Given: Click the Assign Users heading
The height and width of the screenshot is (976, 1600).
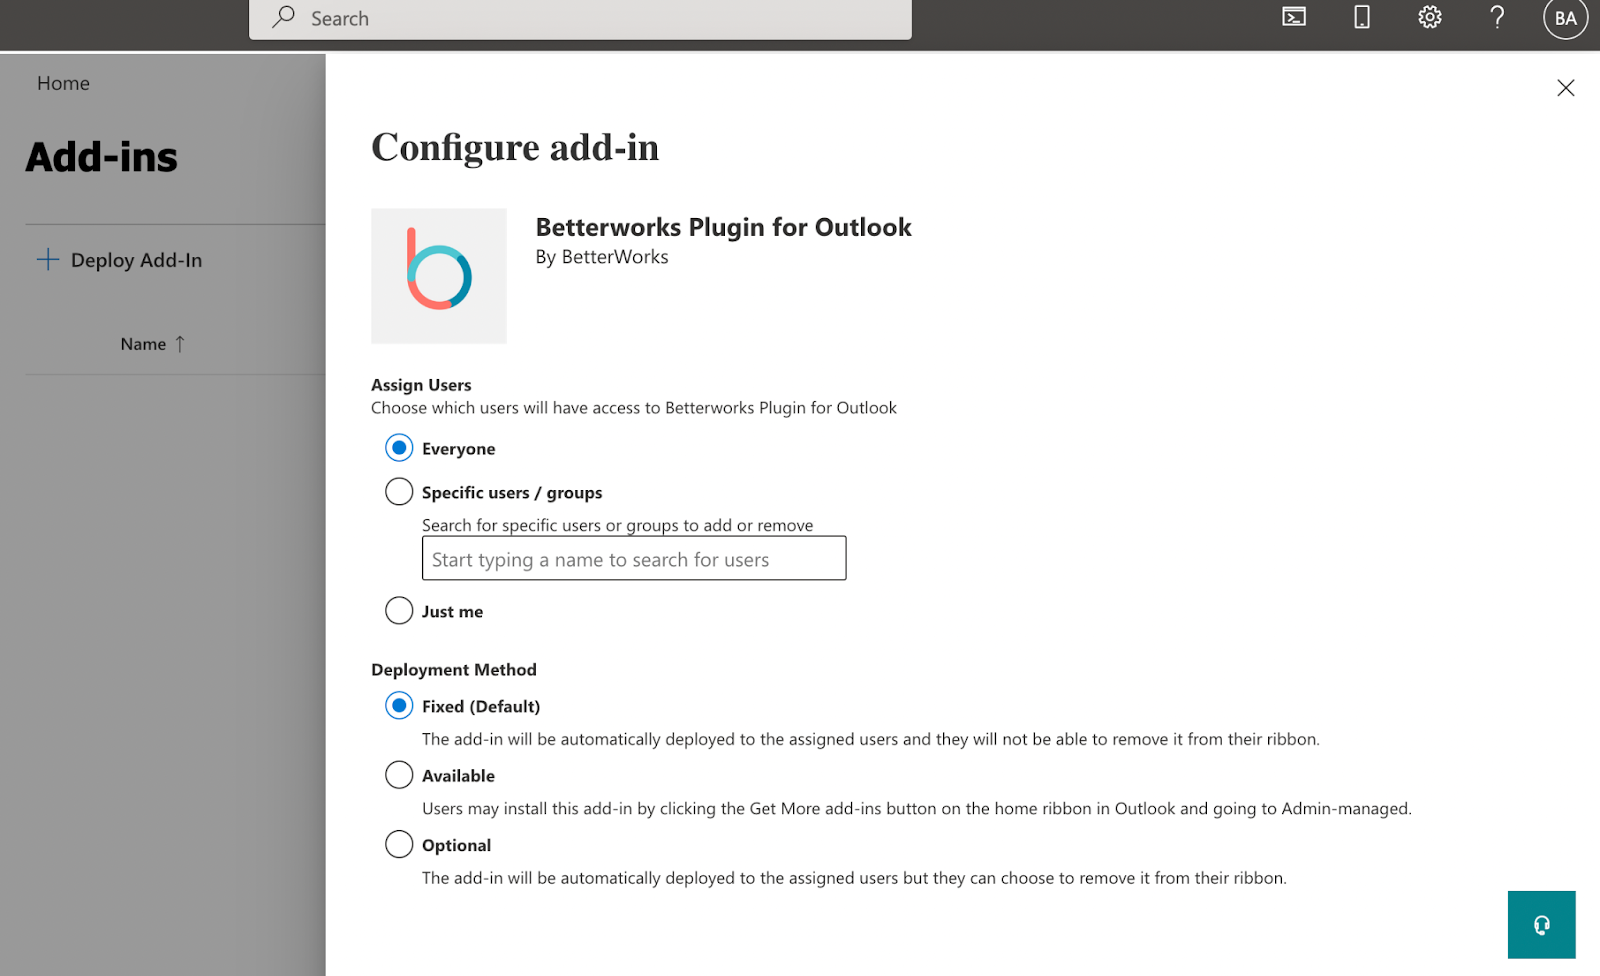Looking at the screenshot, I should coord(421,385).
